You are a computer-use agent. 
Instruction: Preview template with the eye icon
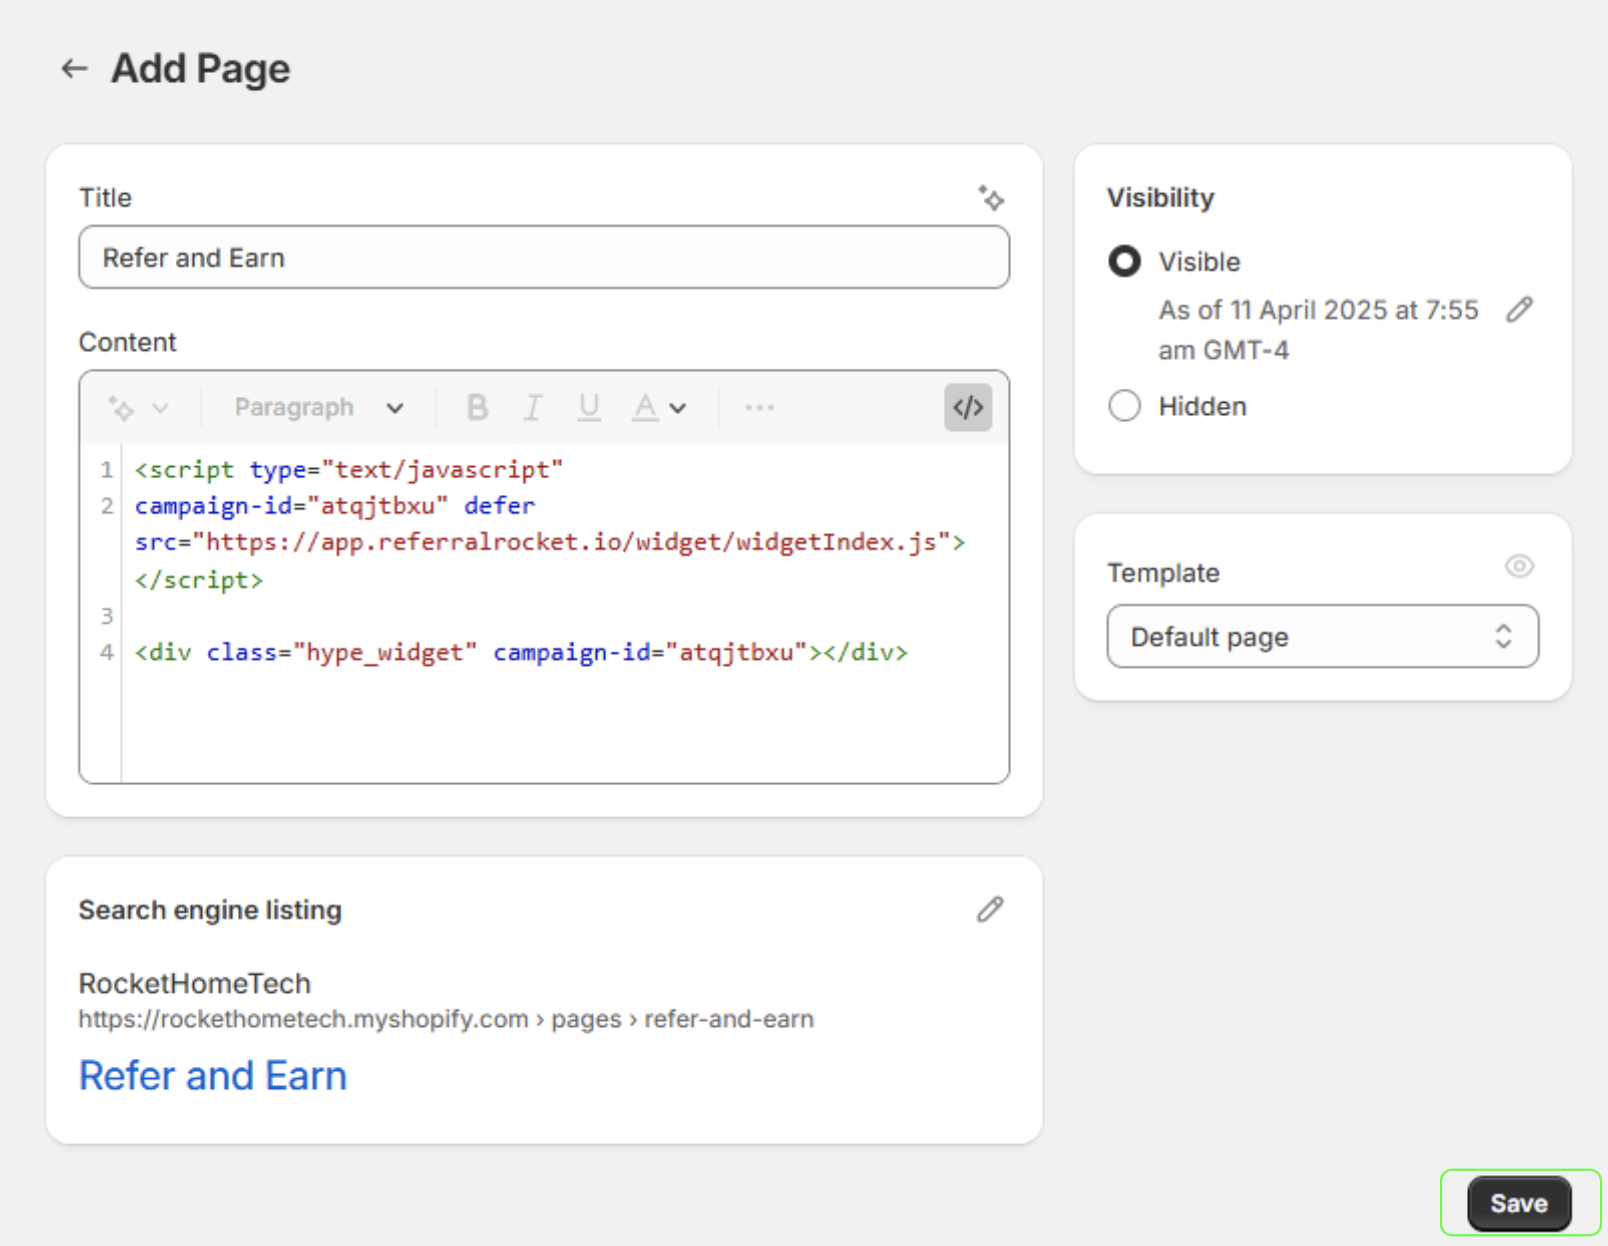[x=1519, y=566]
